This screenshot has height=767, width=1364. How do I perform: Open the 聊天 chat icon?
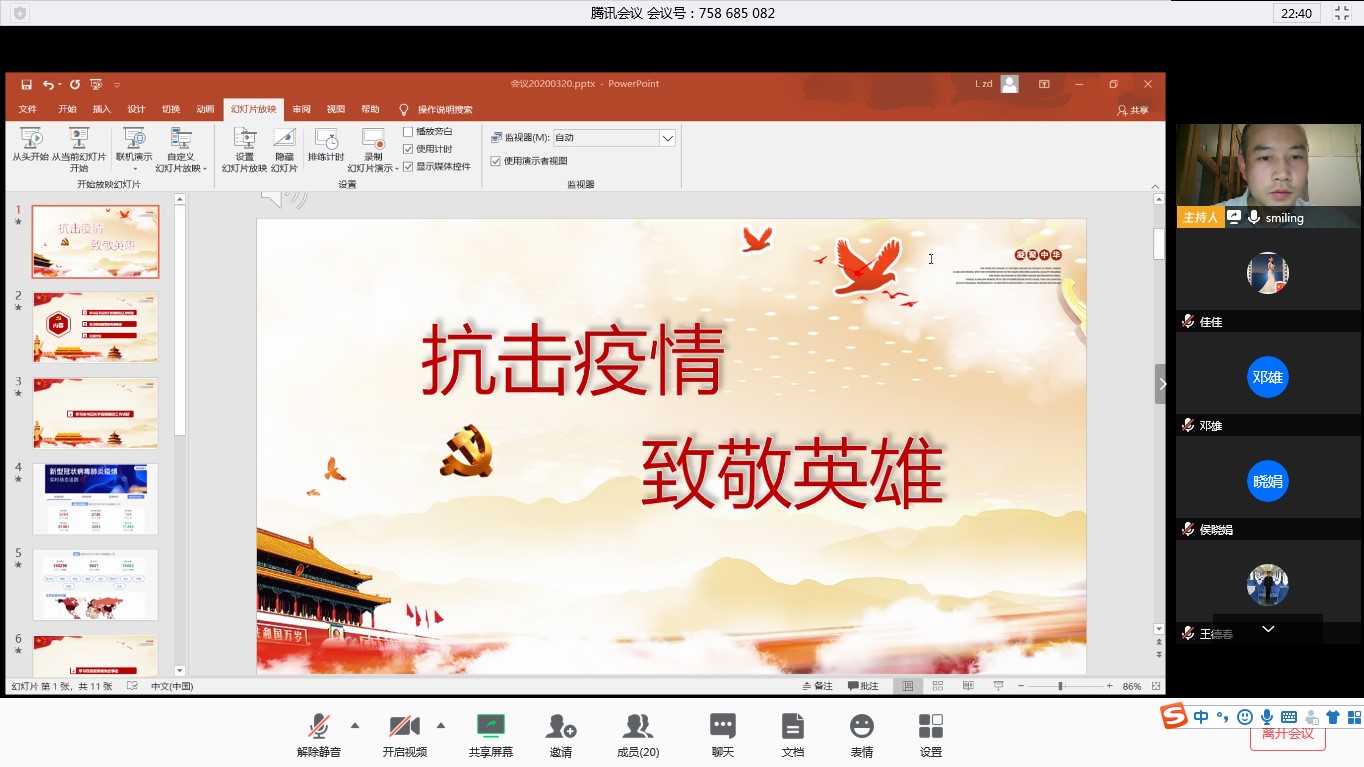click(x=722, y=726)
